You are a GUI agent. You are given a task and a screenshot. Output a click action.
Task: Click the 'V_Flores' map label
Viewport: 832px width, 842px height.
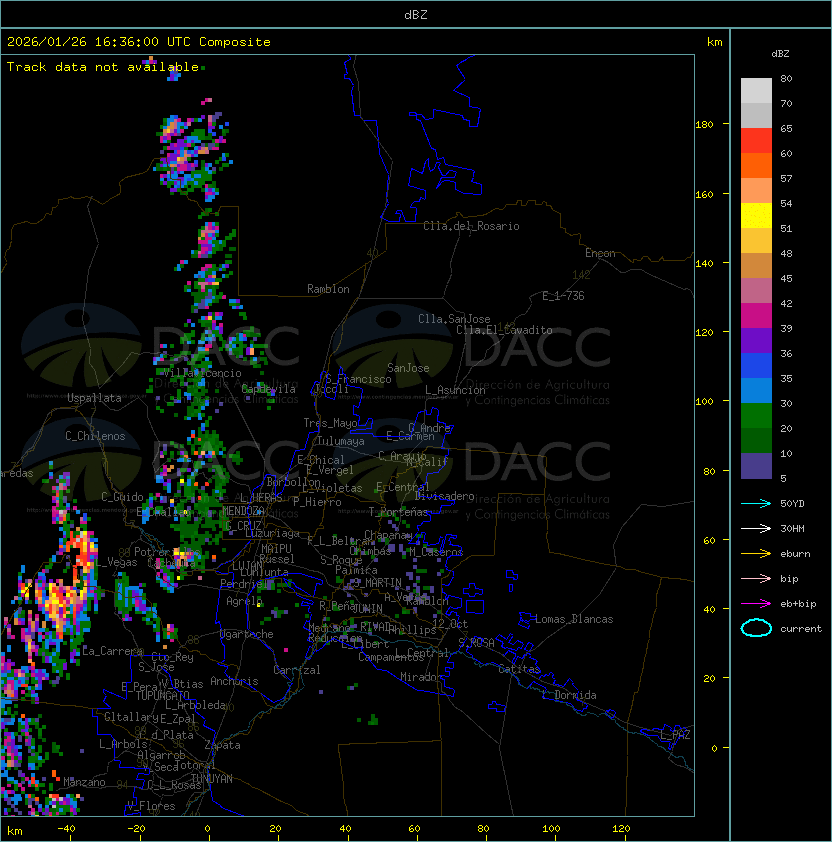(x=151, y=806)
